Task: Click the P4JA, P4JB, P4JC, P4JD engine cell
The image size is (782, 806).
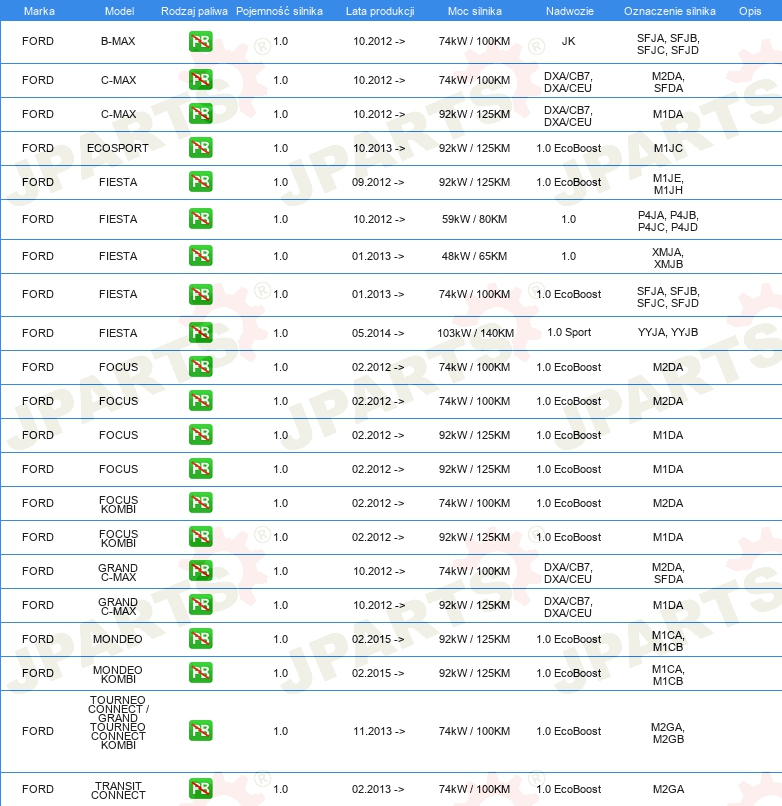Action: coord(668,221)
